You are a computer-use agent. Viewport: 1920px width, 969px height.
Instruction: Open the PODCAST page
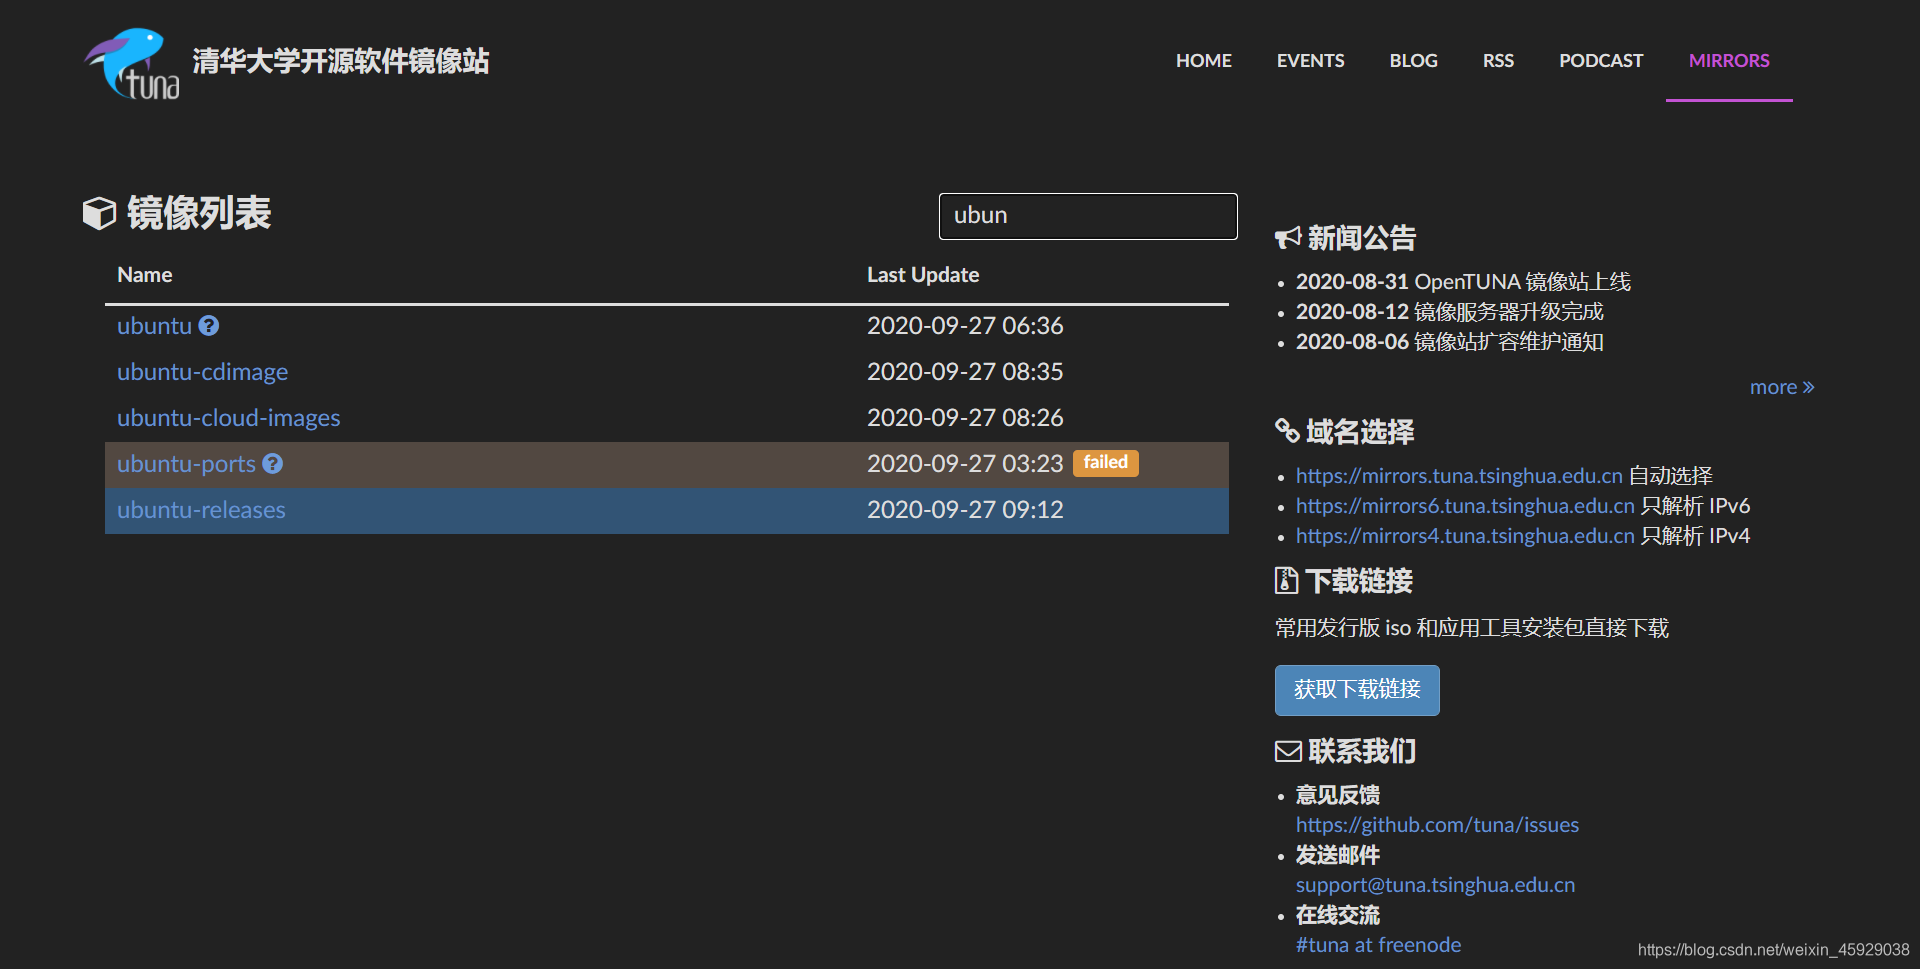[1601, 61]
